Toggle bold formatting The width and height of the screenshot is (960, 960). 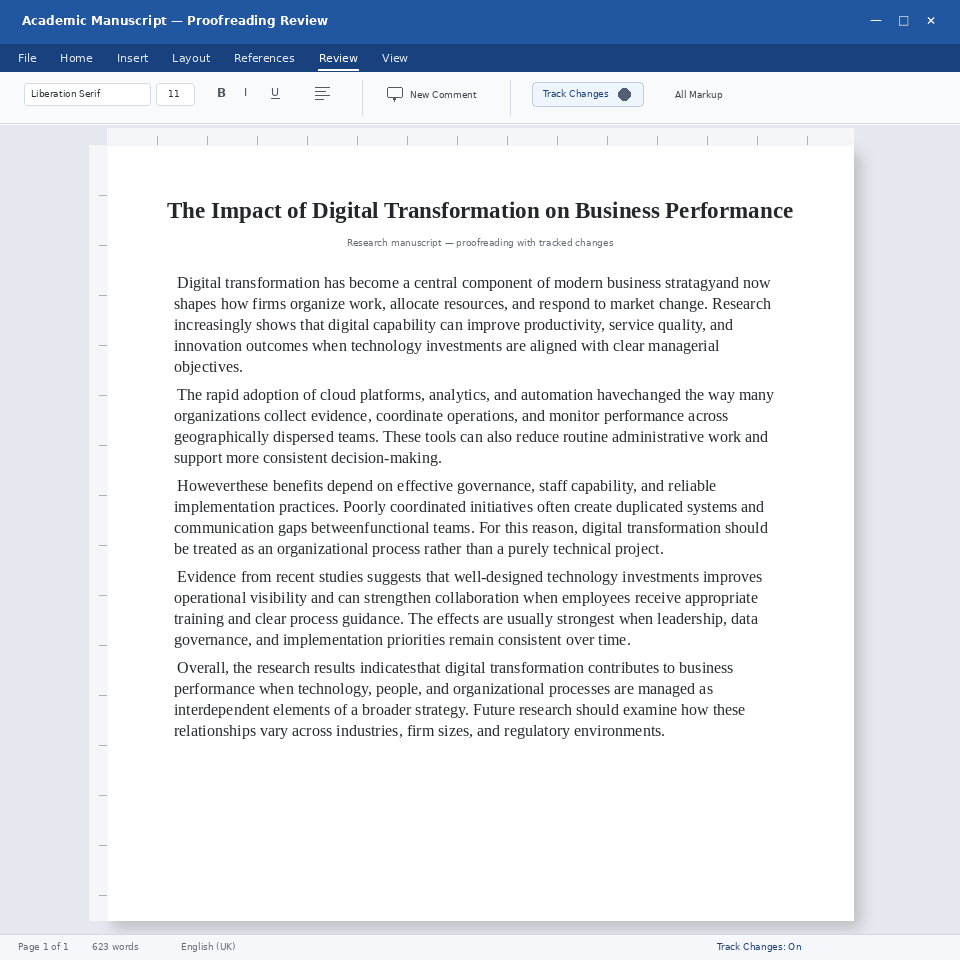tap(221, 93)
